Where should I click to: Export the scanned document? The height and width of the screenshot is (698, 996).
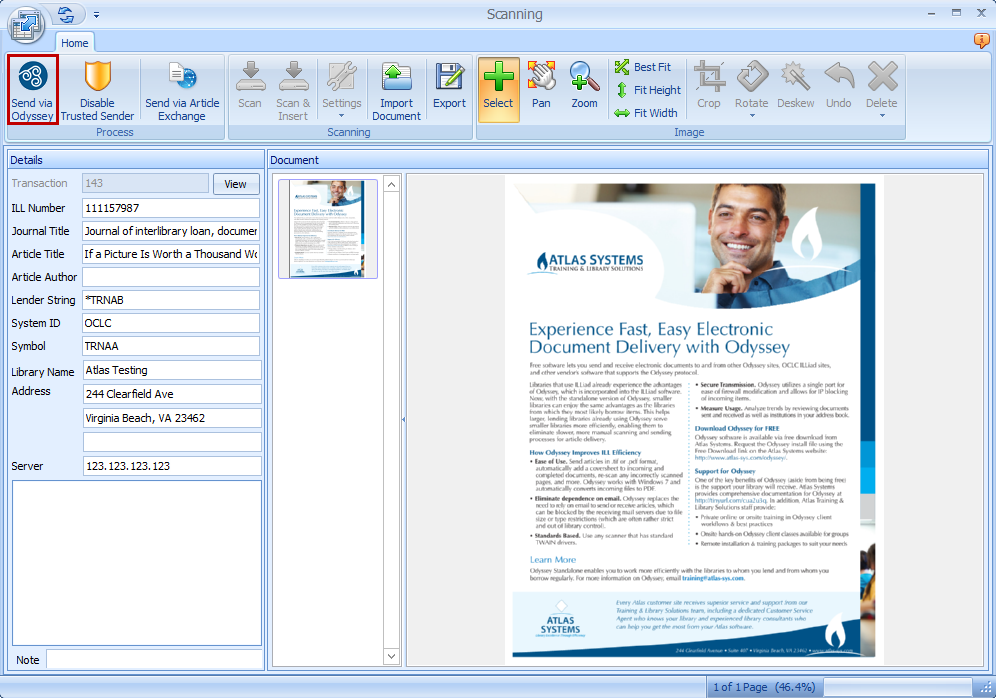(x=449, y=89)
